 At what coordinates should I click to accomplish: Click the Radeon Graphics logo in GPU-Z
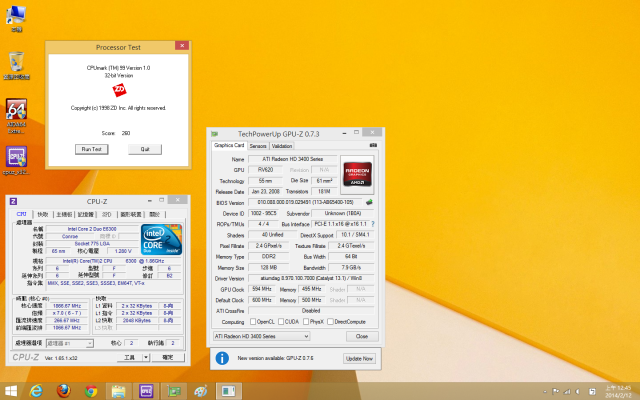(357, 174)
